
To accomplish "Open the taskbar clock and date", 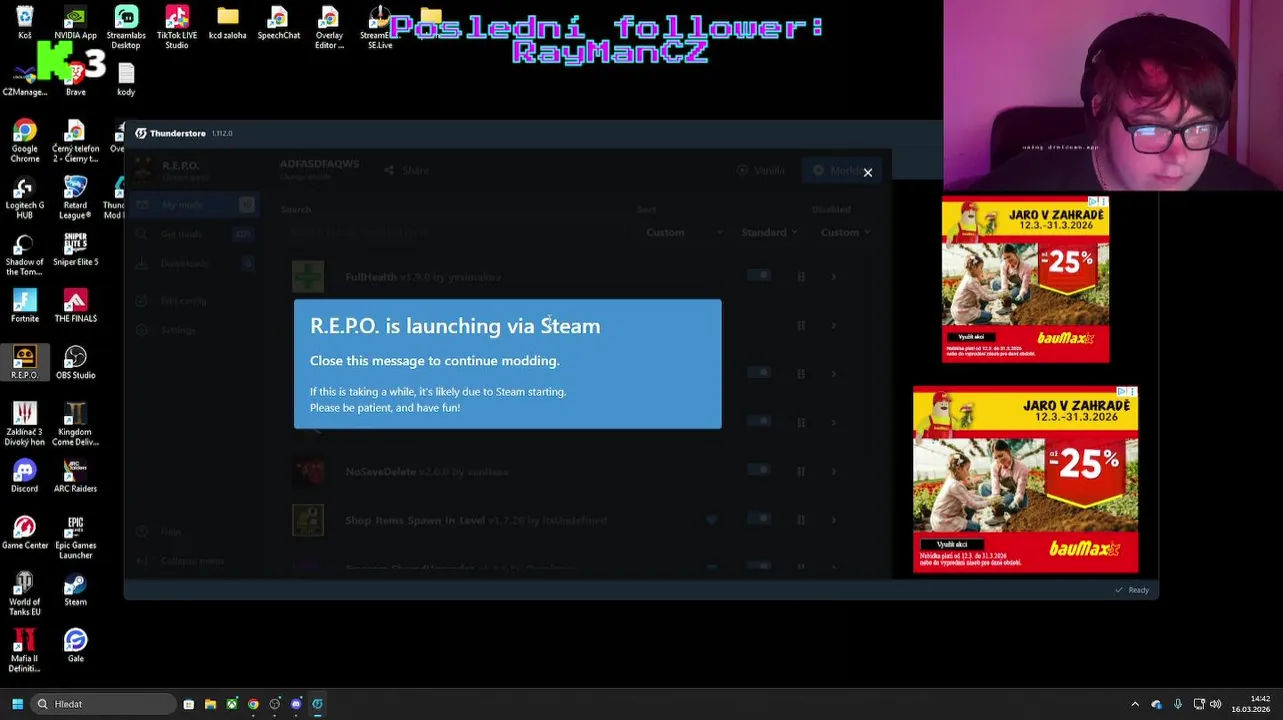I will (x=1251, y=704).
